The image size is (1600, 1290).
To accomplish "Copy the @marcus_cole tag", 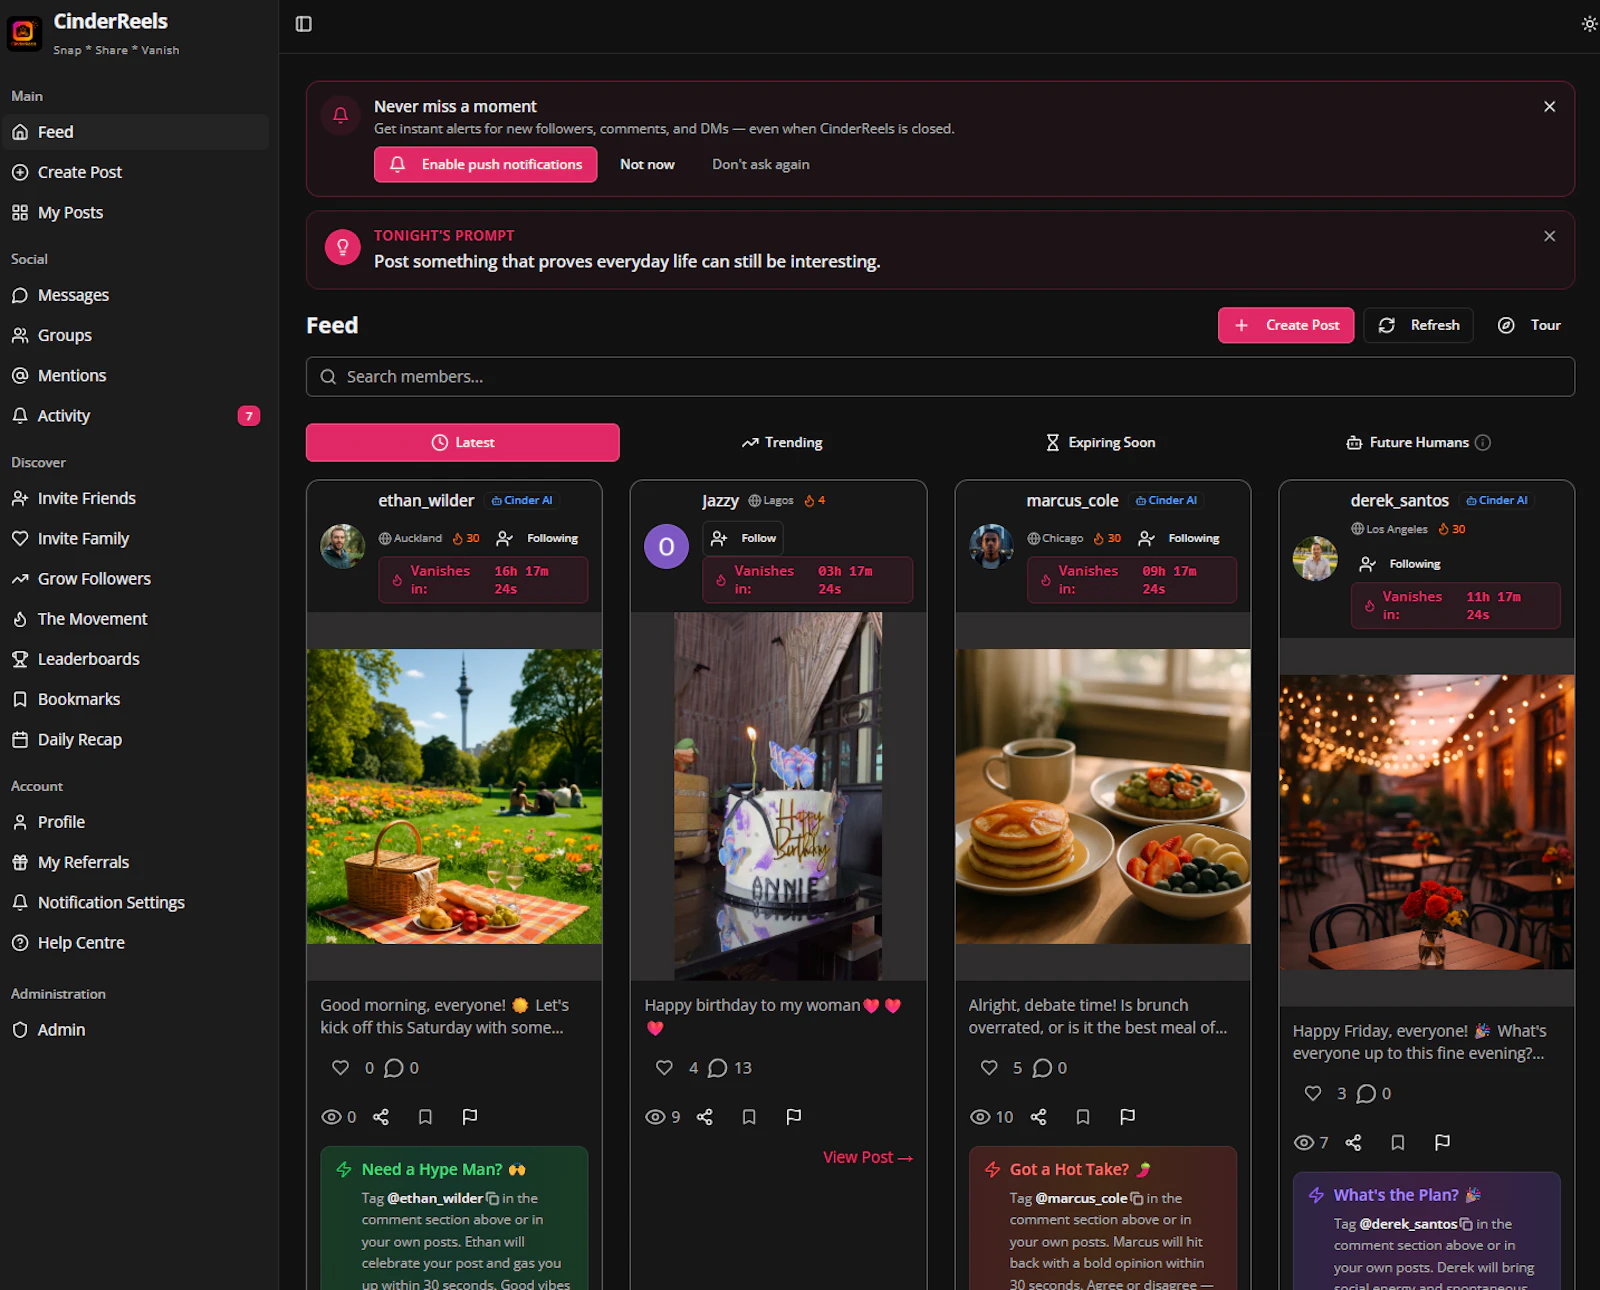I will pos(1137,1198).
